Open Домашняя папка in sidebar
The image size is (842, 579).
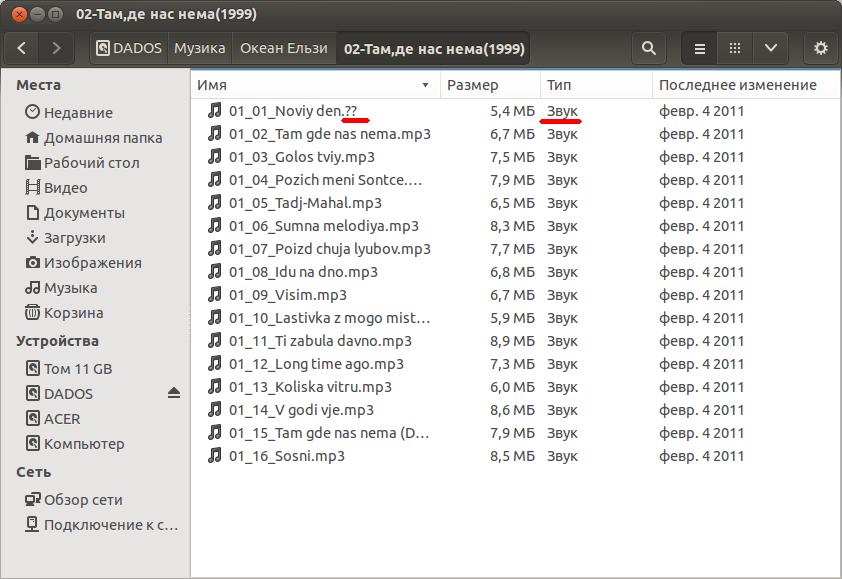102,138
